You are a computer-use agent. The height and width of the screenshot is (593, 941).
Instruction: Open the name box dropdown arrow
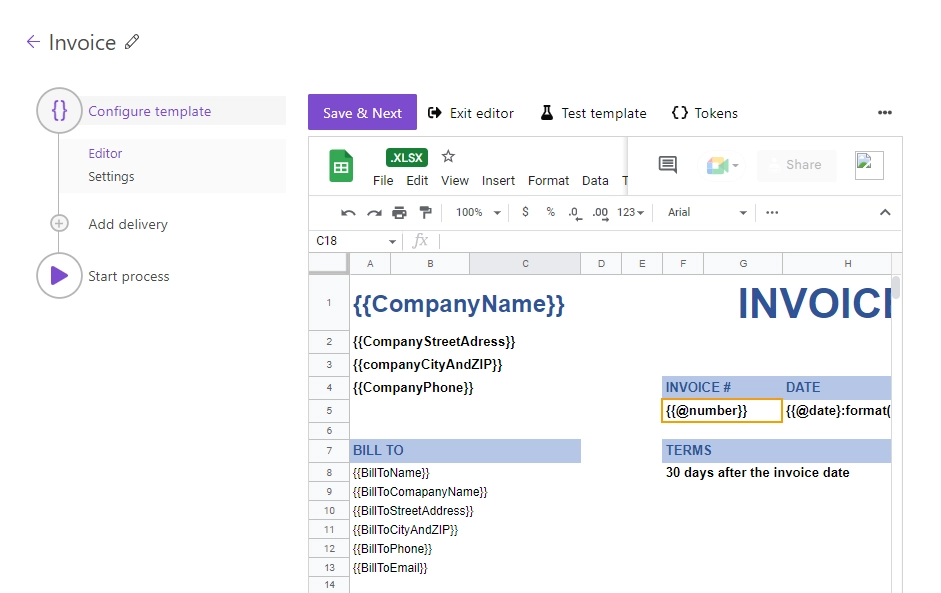[x=392, y=241]
